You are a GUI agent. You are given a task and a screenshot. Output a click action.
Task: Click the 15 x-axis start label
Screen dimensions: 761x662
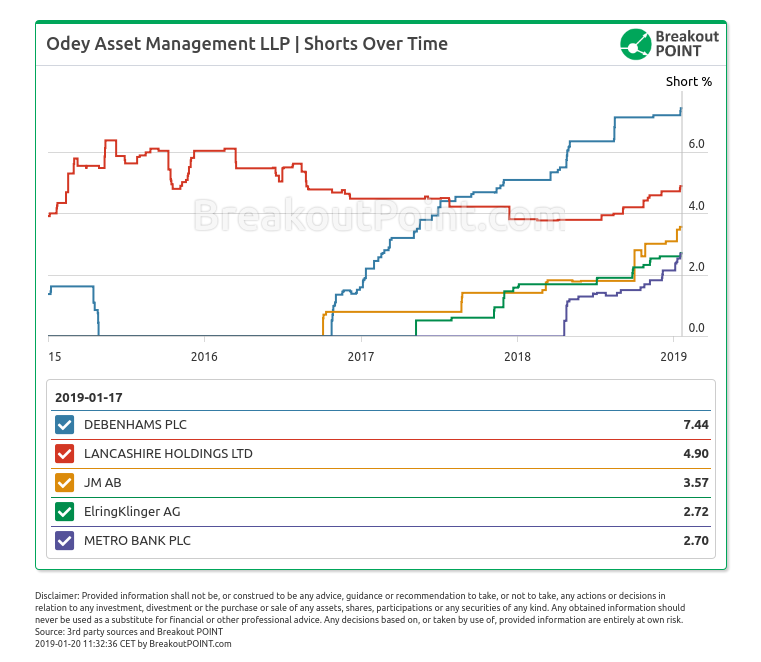tap(55, 357)
